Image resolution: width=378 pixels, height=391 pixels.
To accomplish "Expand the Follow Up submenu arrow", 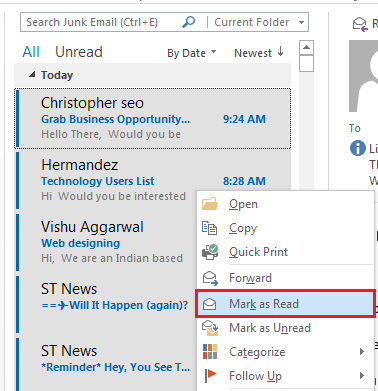I will point(362,376).
